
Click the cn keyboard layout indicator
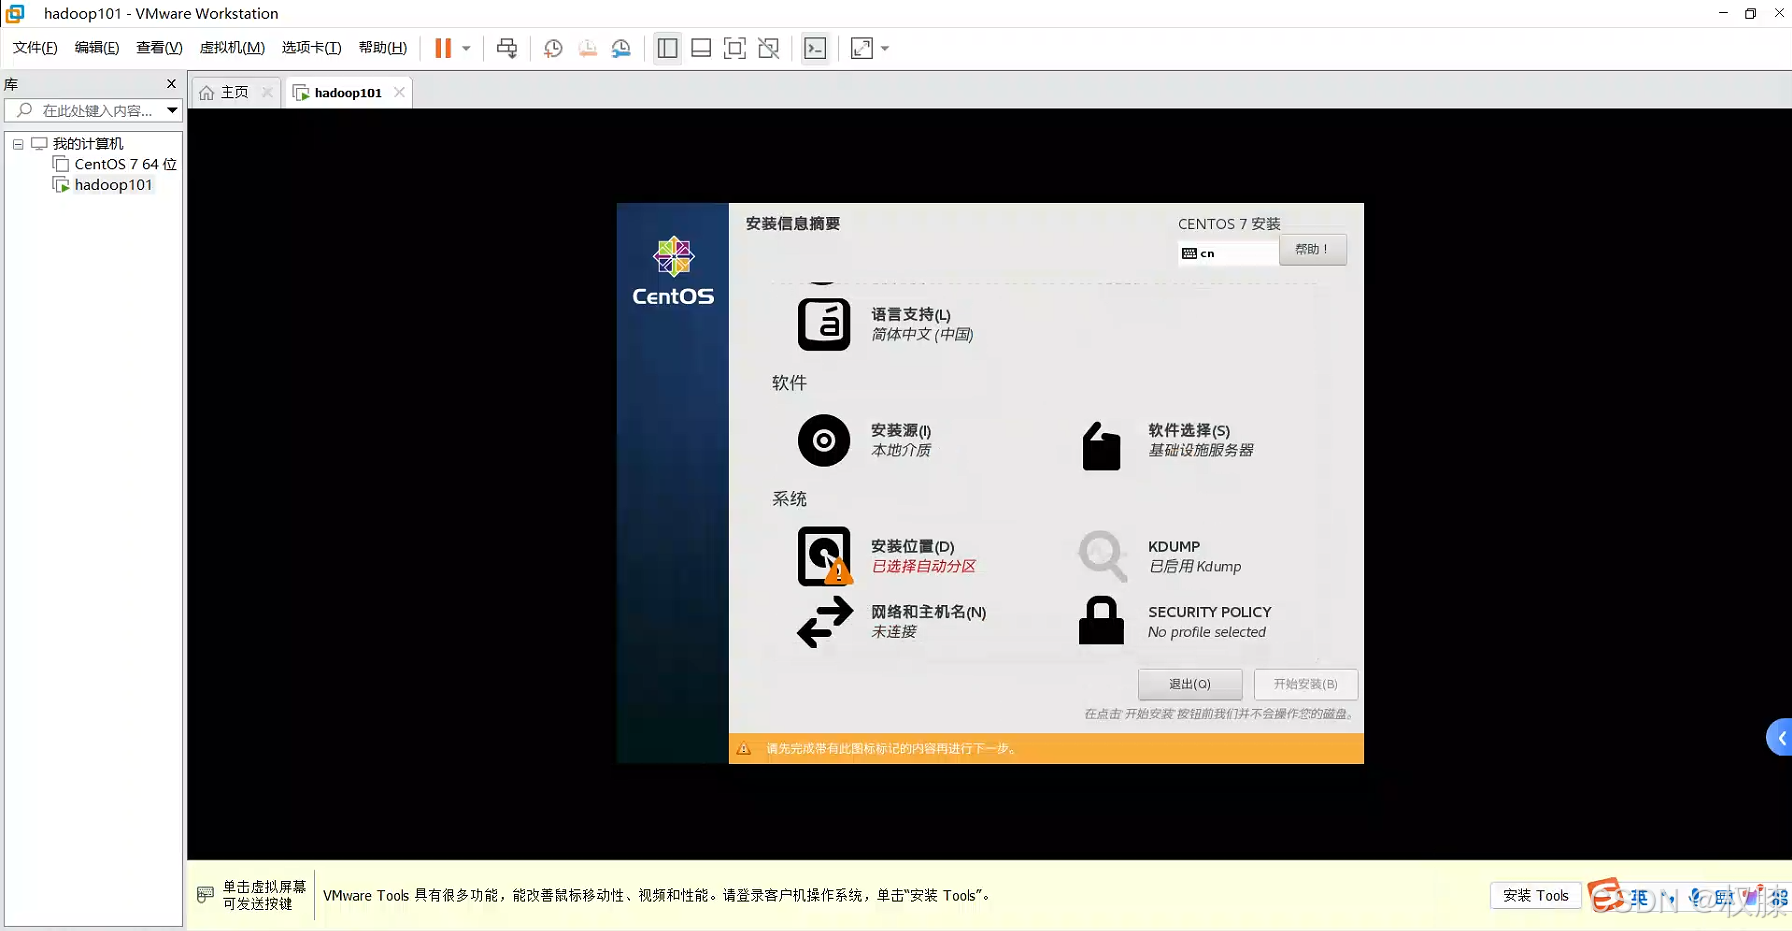1228,253
